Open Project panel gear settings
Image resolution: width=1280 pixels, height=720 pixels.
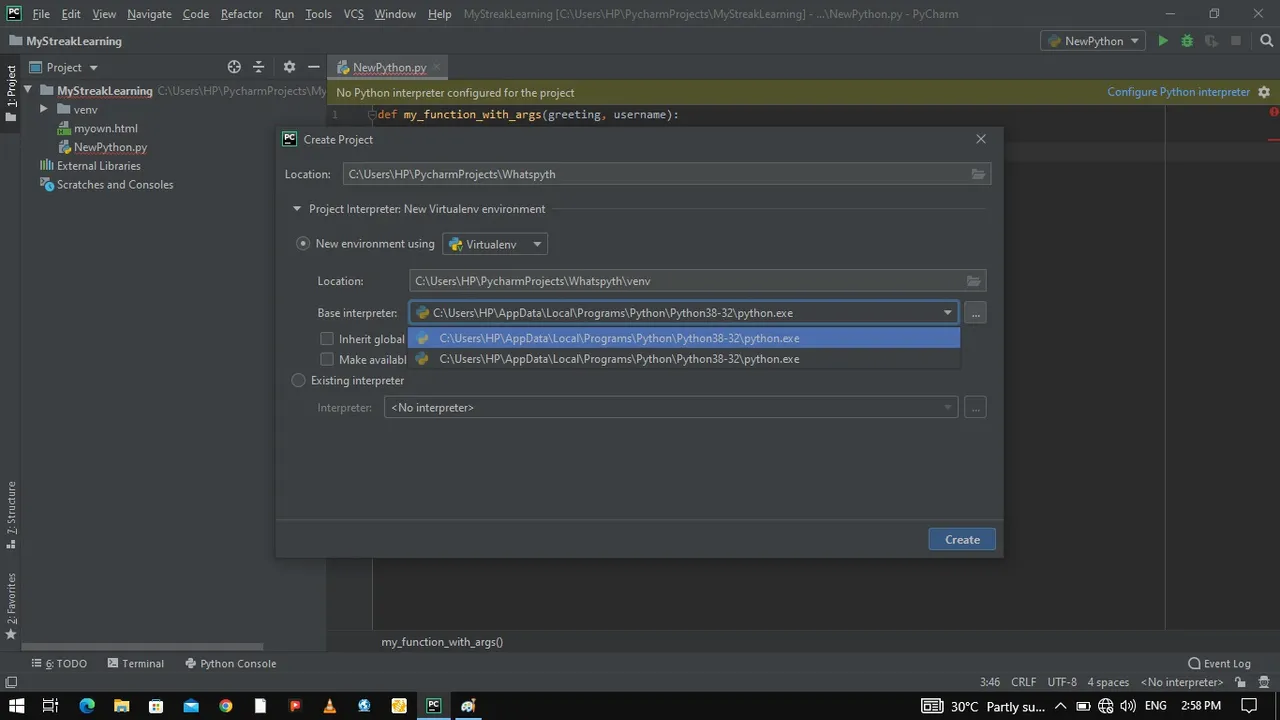pos(289,67)
